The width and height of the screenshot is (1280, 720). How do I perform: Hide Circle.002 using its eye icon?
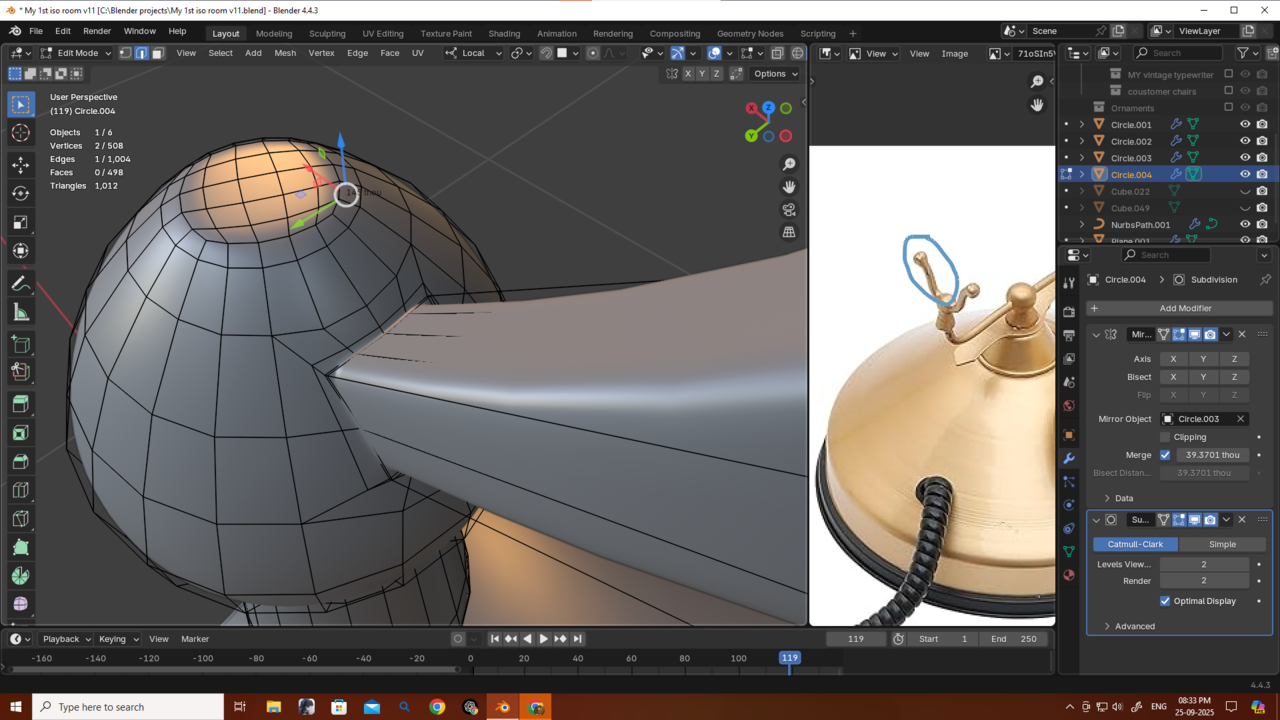coord(1245,141)
